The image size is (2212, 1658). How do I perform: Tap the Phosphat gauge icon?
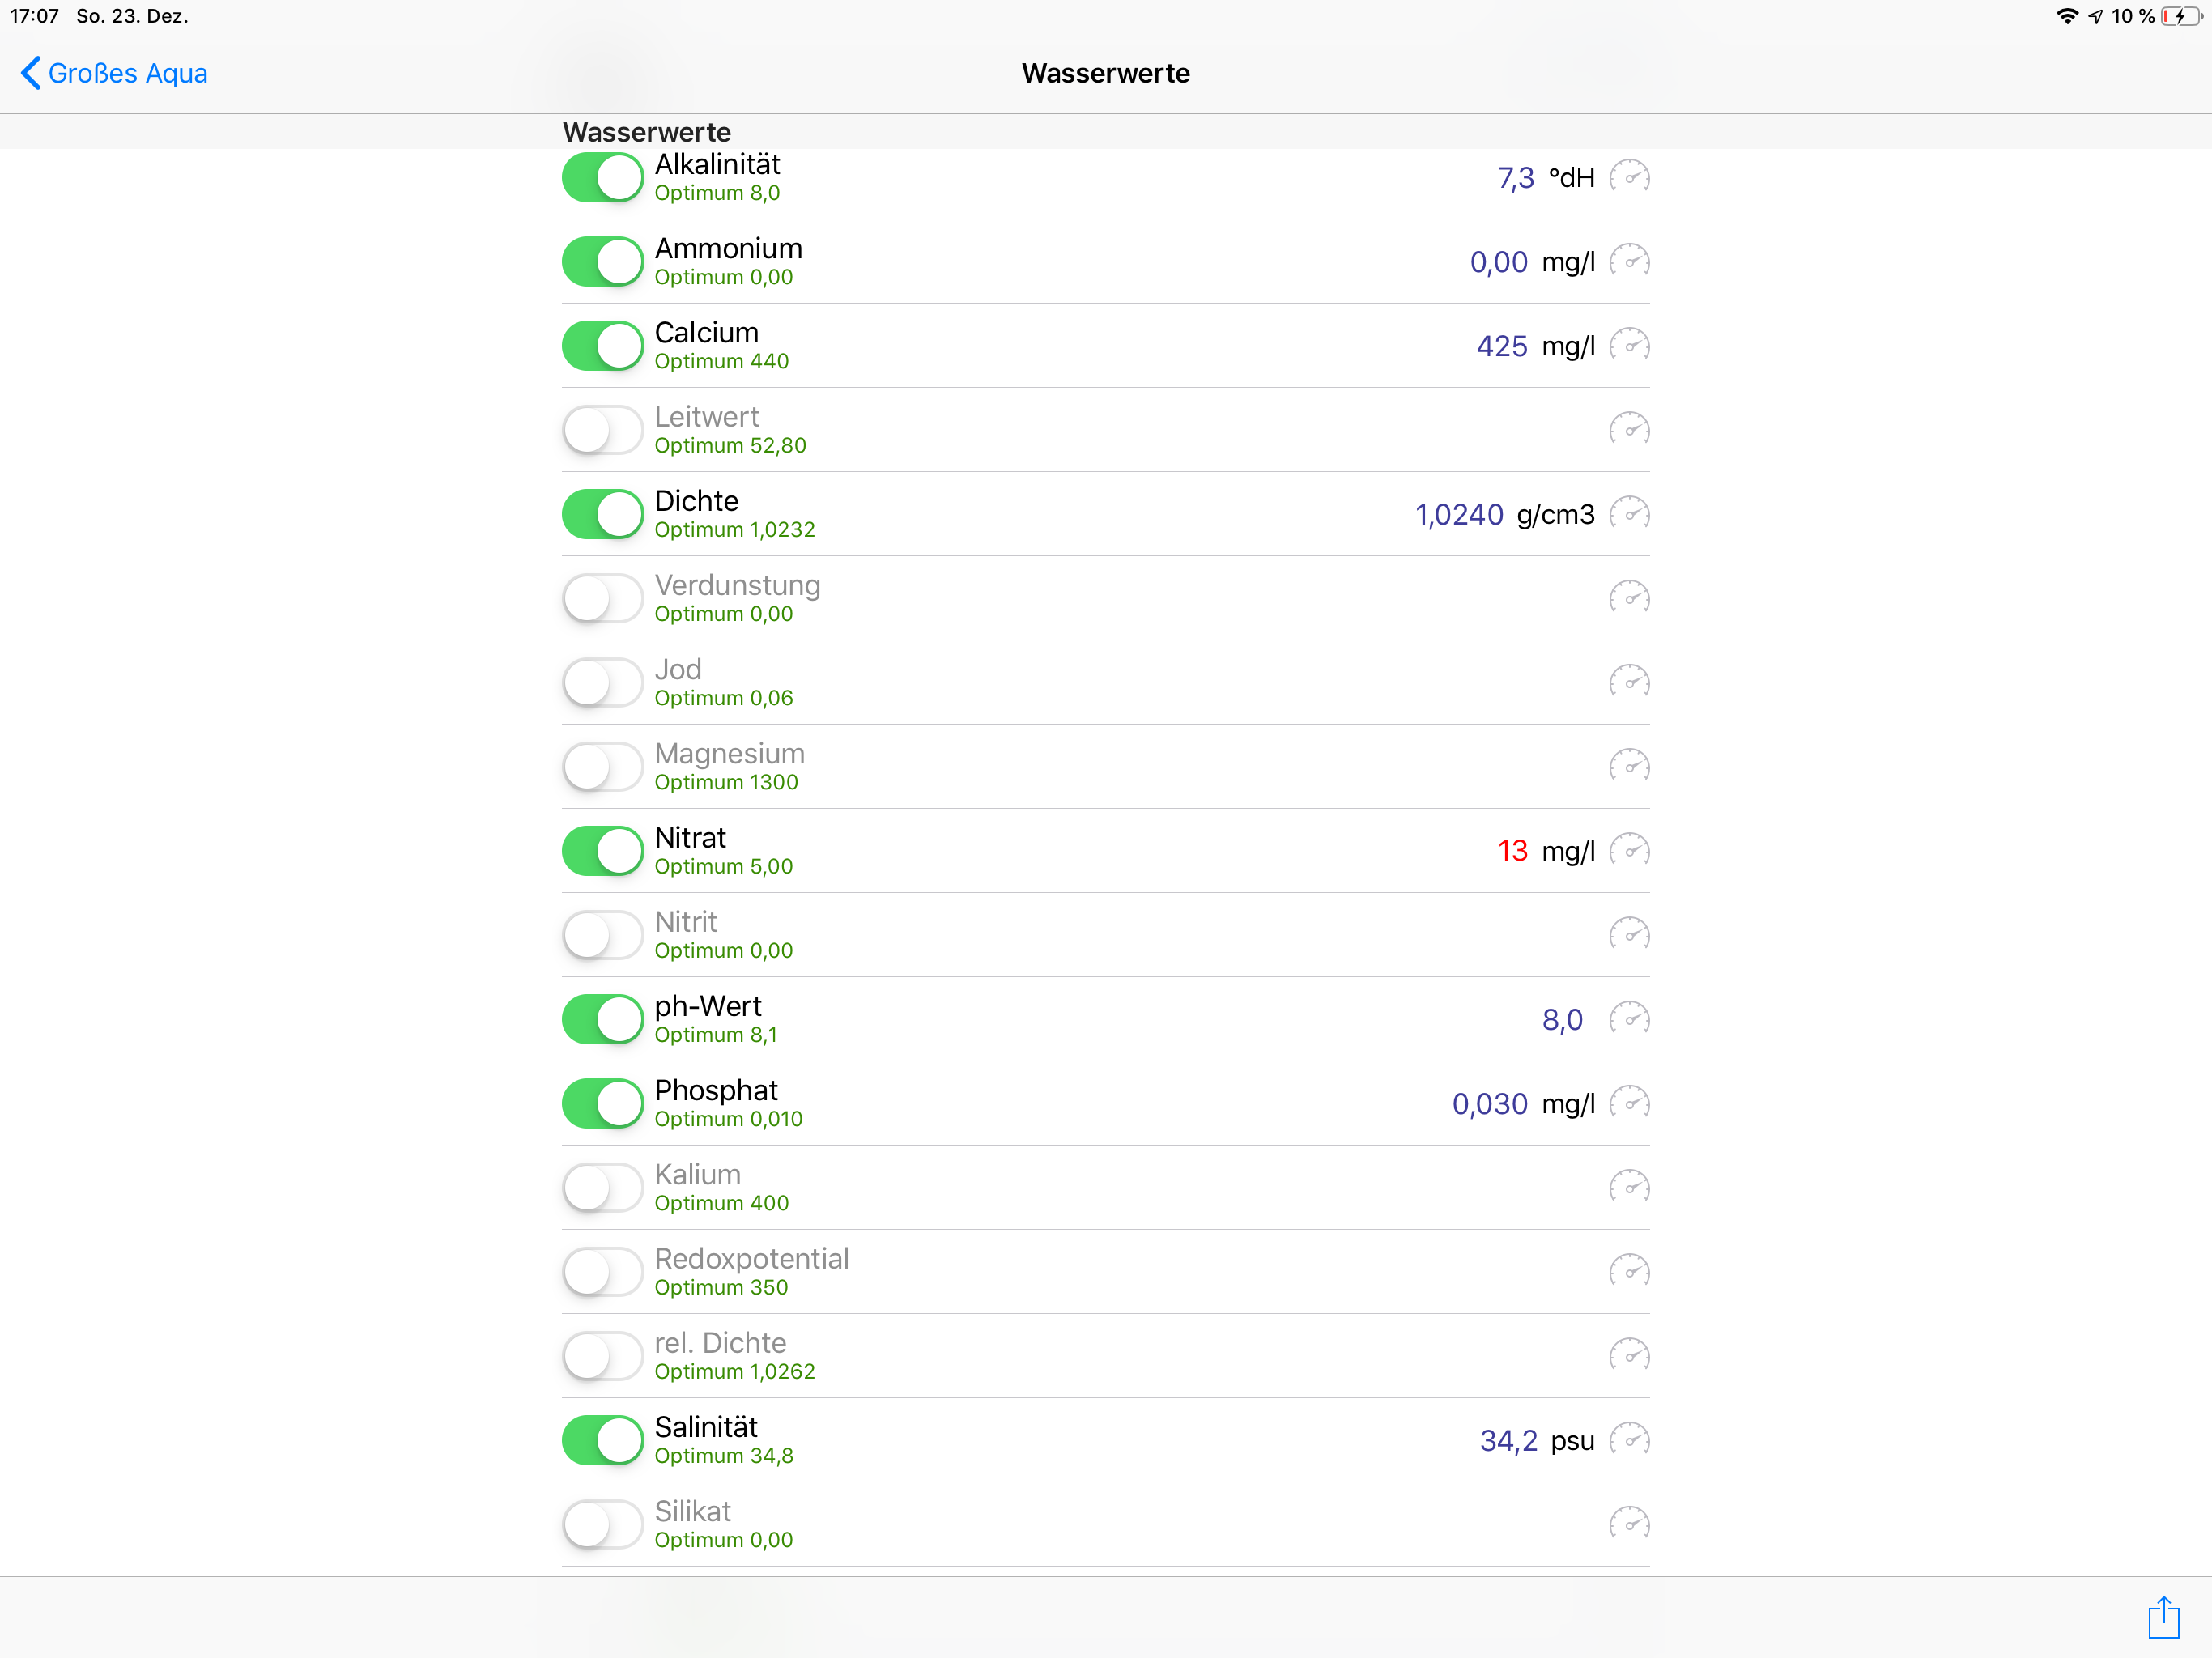point(1629,1103)
